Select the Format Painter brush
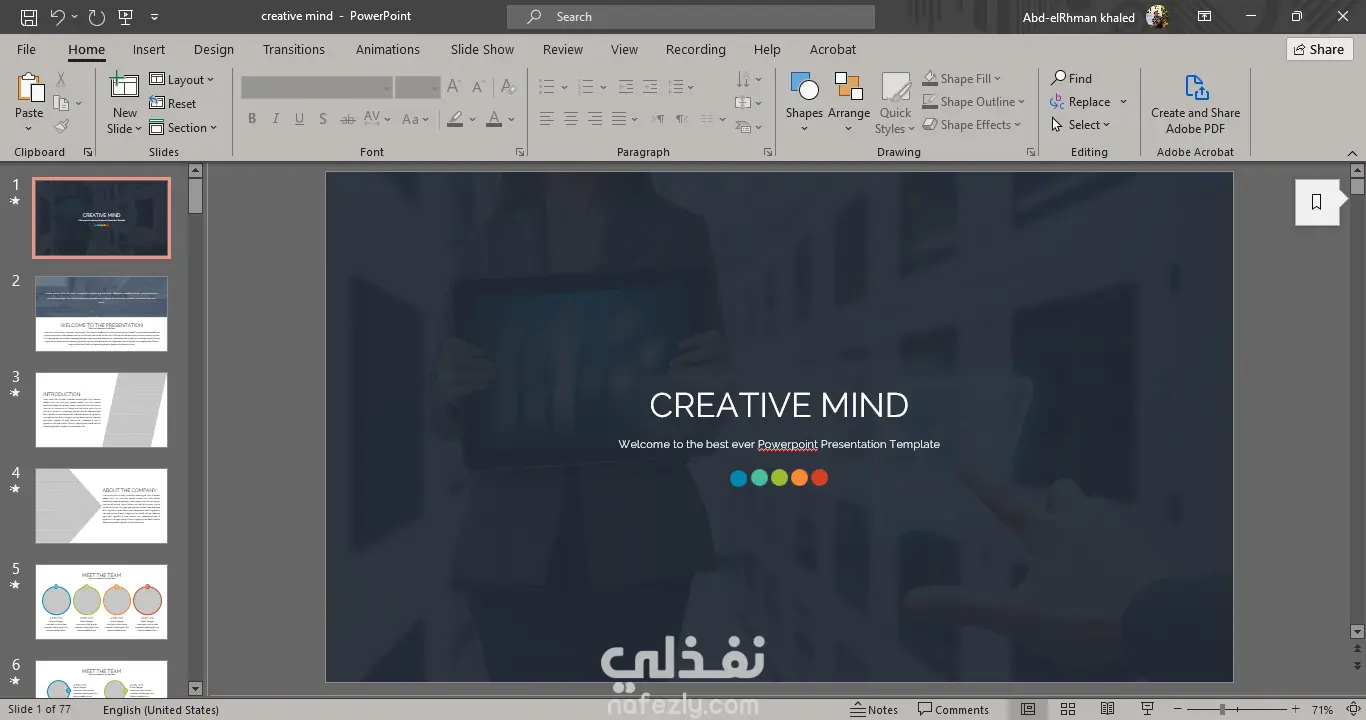This screenshot has width=1366, height=720. pyautogui.click(x=61, y=126)
